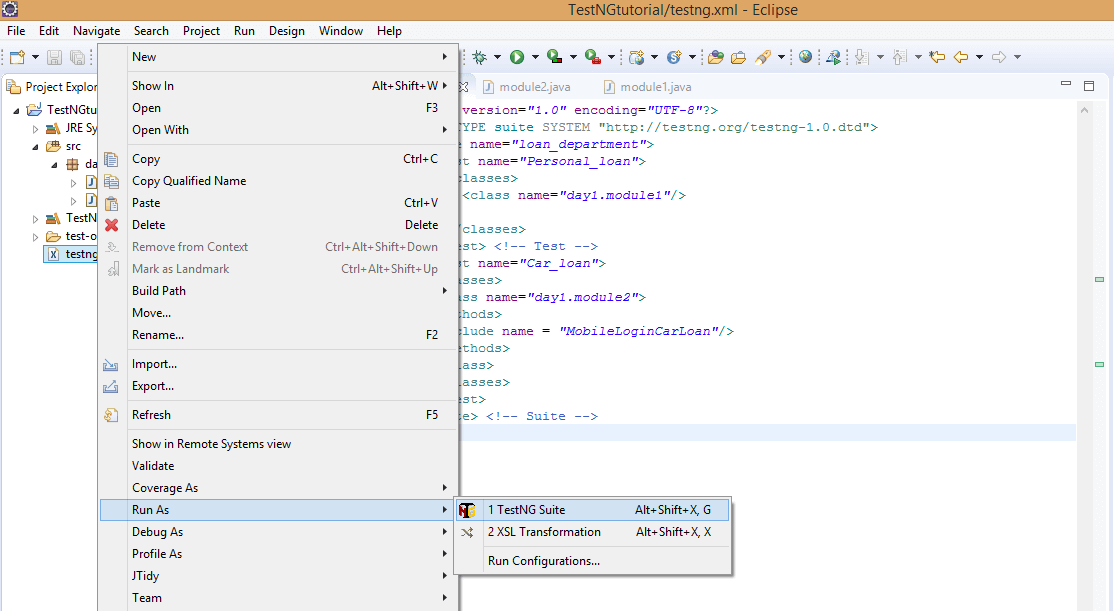Click the blue S icon in toolbar
This screenshot has height=611, width=1114.
pos(674,57)
